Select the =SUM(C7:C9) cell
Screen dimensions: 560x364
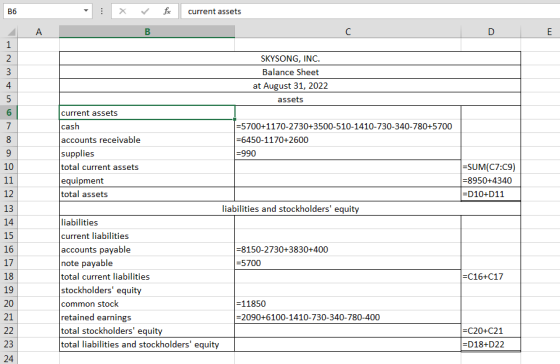(x=491, y=167)
